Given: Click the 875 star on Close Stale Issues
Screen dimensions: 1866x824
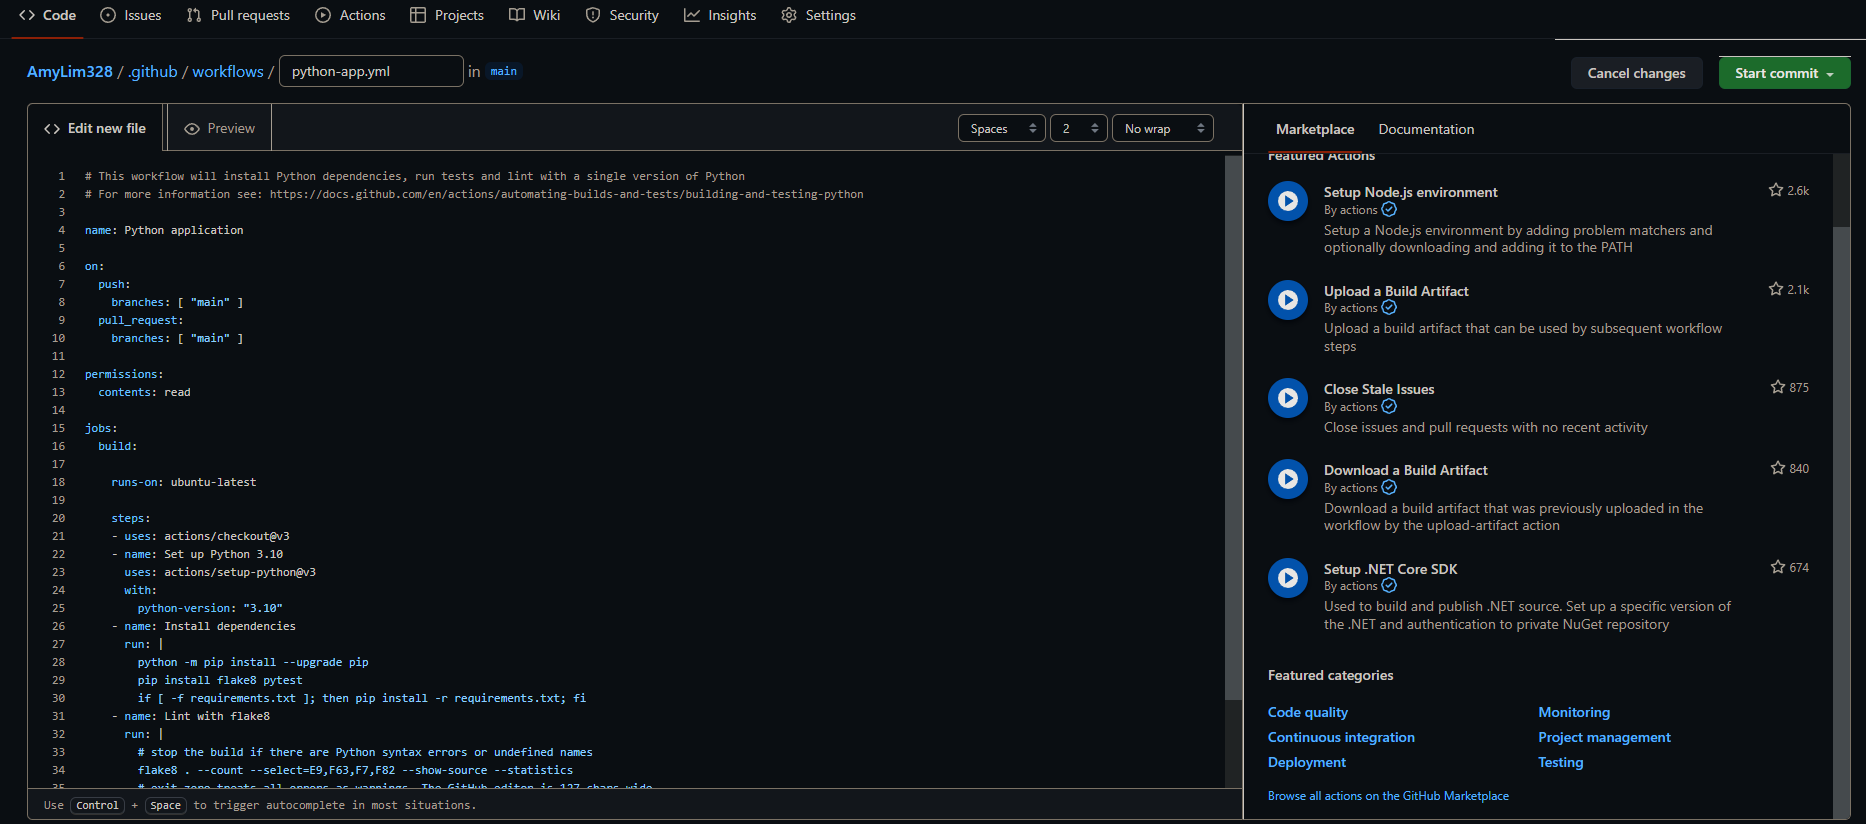Looking at the screenshot, I should pyautogui.click(x=1789, y=387).
